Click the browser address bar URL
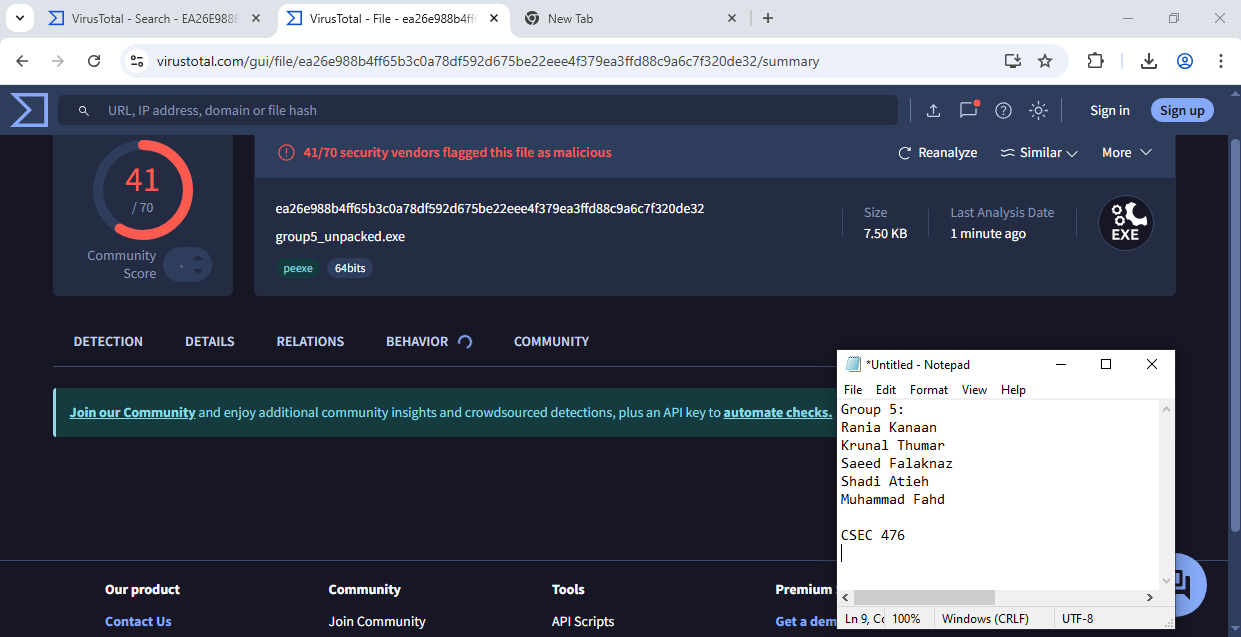The width and height of the screenshot is (1241, 637). click(488, 61)
